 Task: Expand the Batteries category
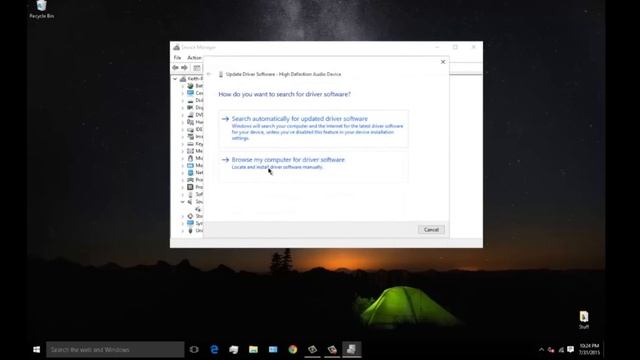(182, 86)
